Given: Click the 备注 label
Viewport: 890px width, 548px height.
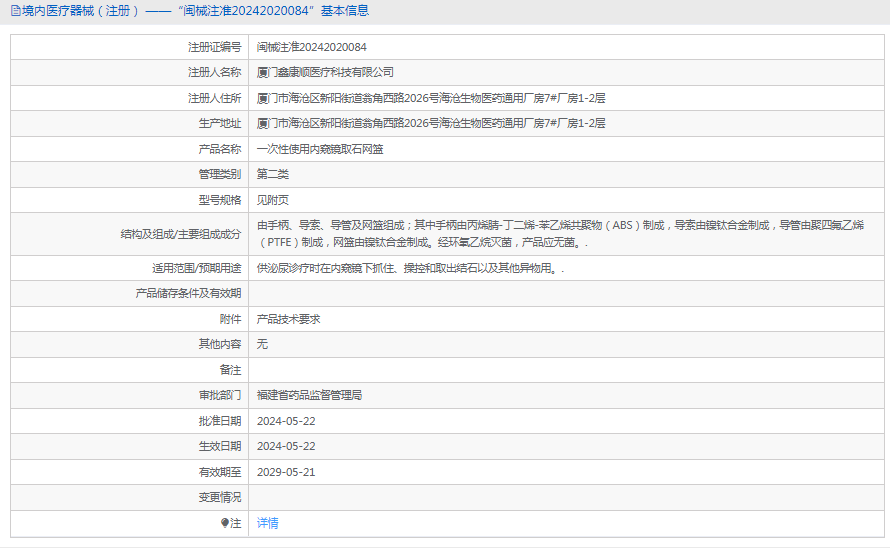Looking at the screenshot, I should pyautogui.click(x=230, y=370).
